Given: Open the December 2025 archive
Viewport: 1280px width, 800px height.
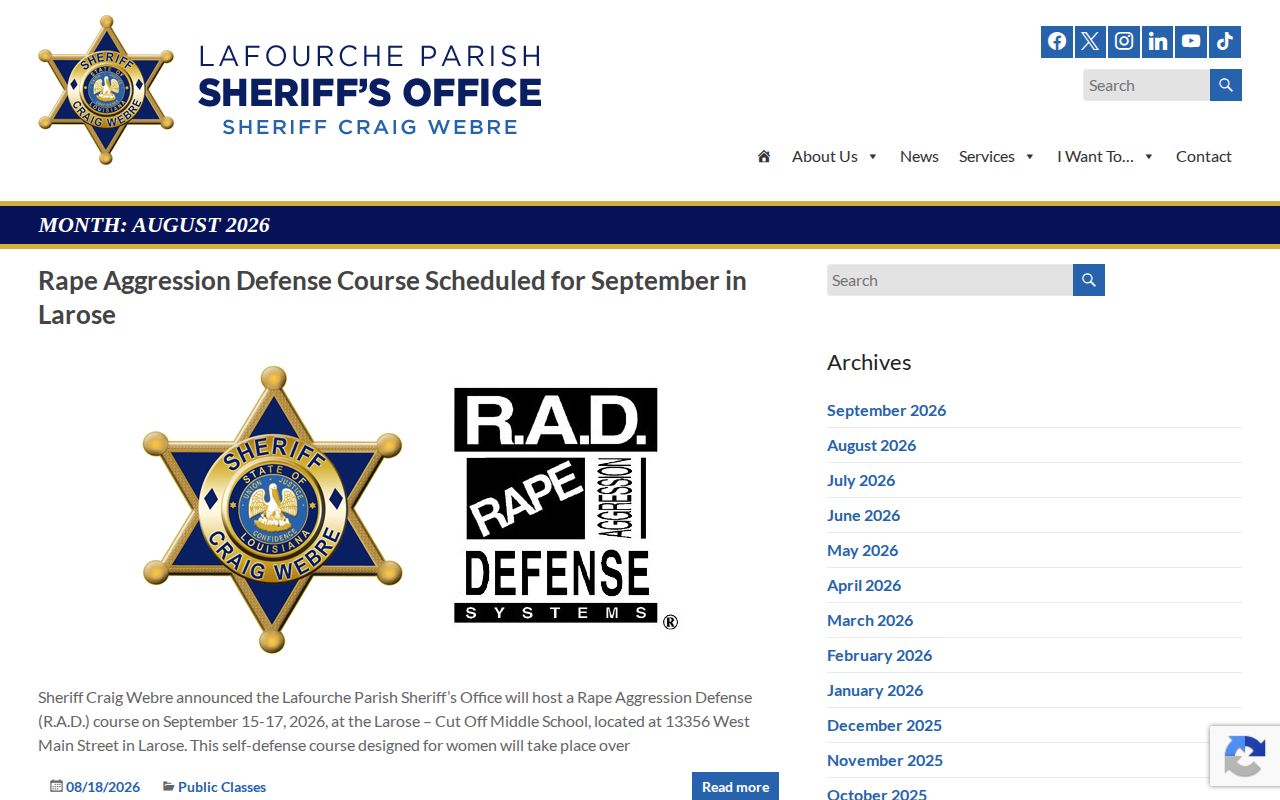Looking at the screenshot, I should pos(884,725).
